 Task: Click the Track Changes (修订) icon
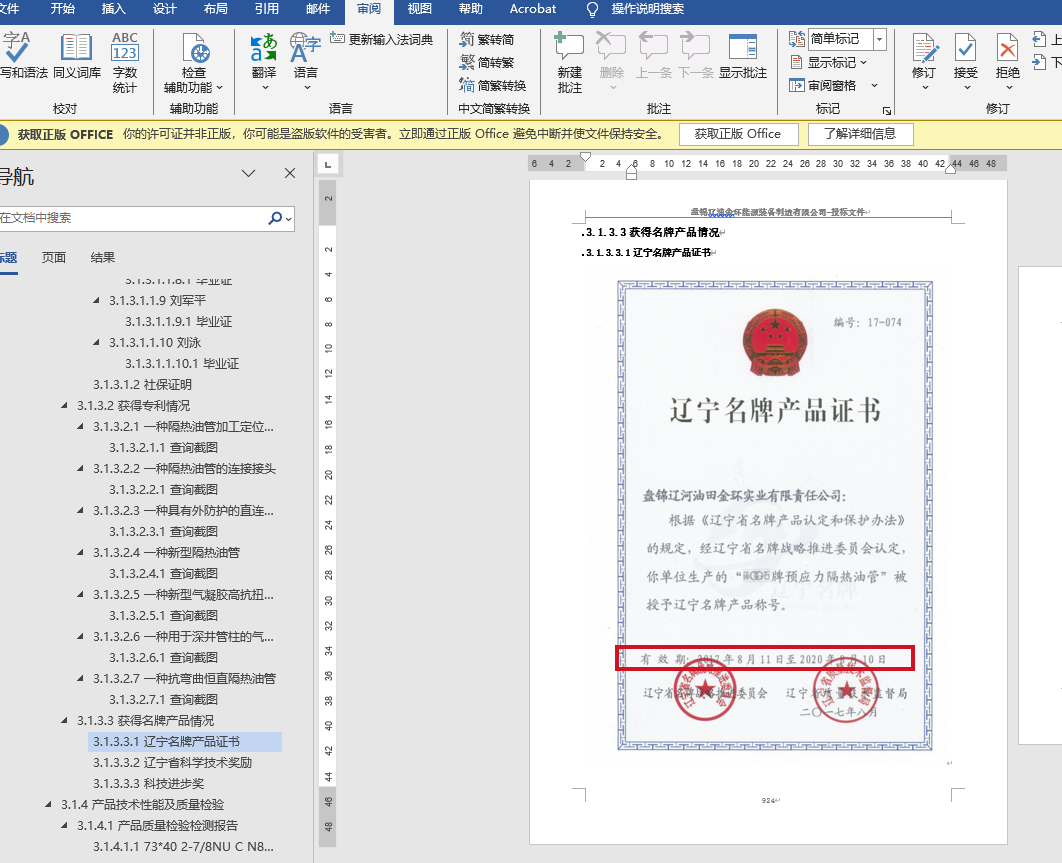coord(925,48)
